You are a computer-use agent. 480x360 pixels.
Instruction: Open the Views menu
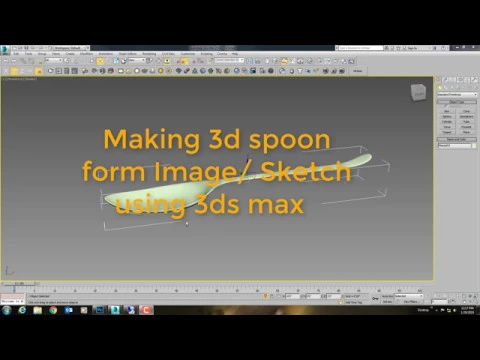pos(56,54)
